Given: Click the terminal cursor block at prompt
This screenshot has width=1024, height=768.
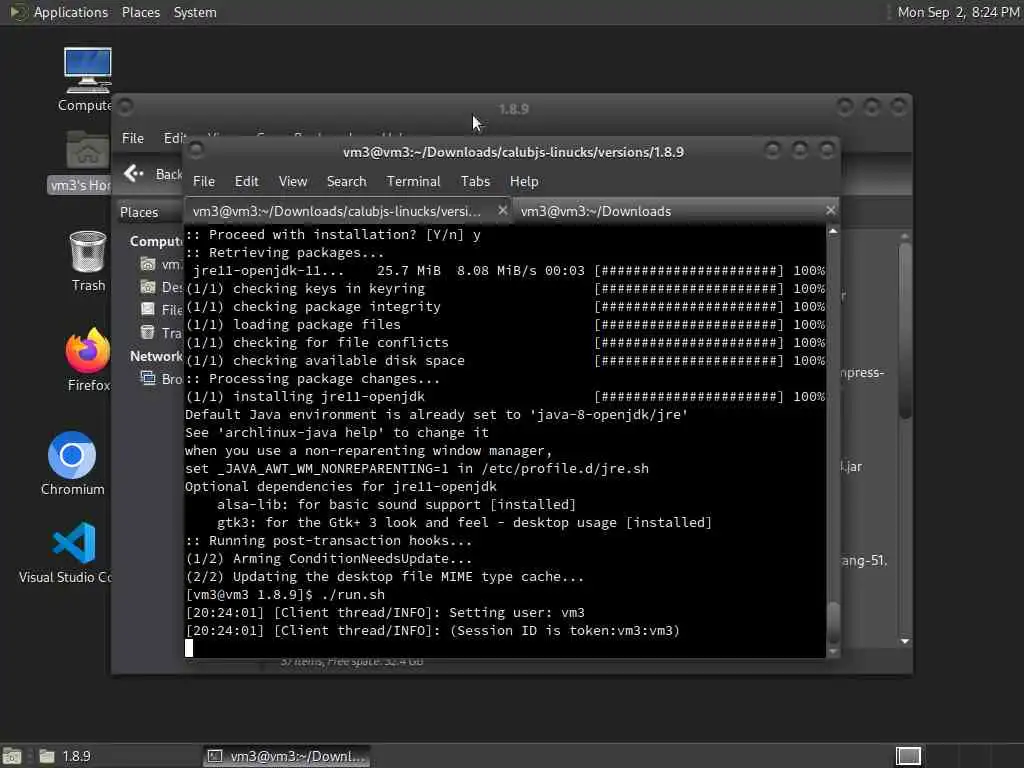Looking at the screenshot, I should click(189, 648).
